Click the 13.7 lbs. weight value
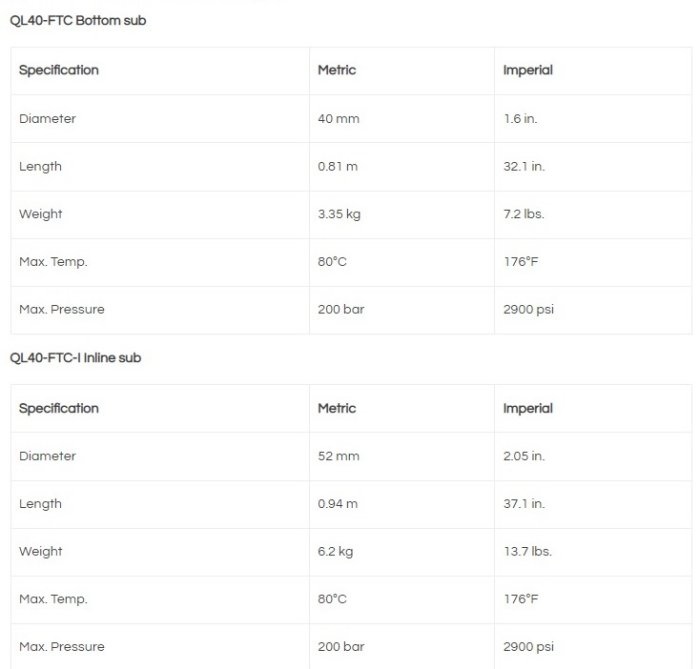700x669 pixels. 527,552
